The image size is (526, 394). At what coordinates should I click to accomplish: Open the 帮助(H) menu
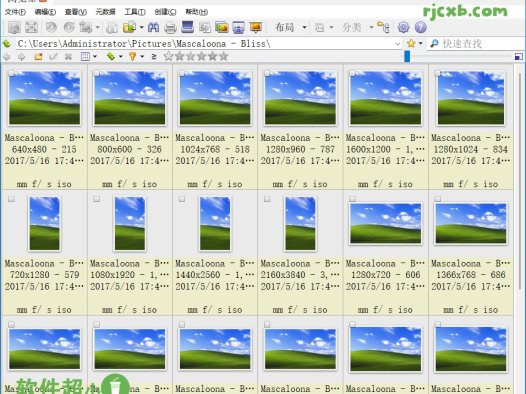[x=196, y=12]
